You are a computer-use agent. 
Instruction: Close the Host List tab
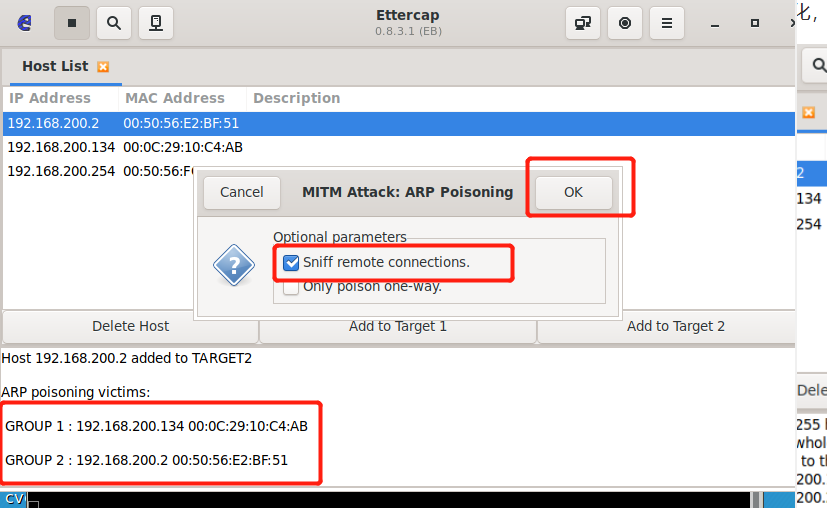coord(102,67)
